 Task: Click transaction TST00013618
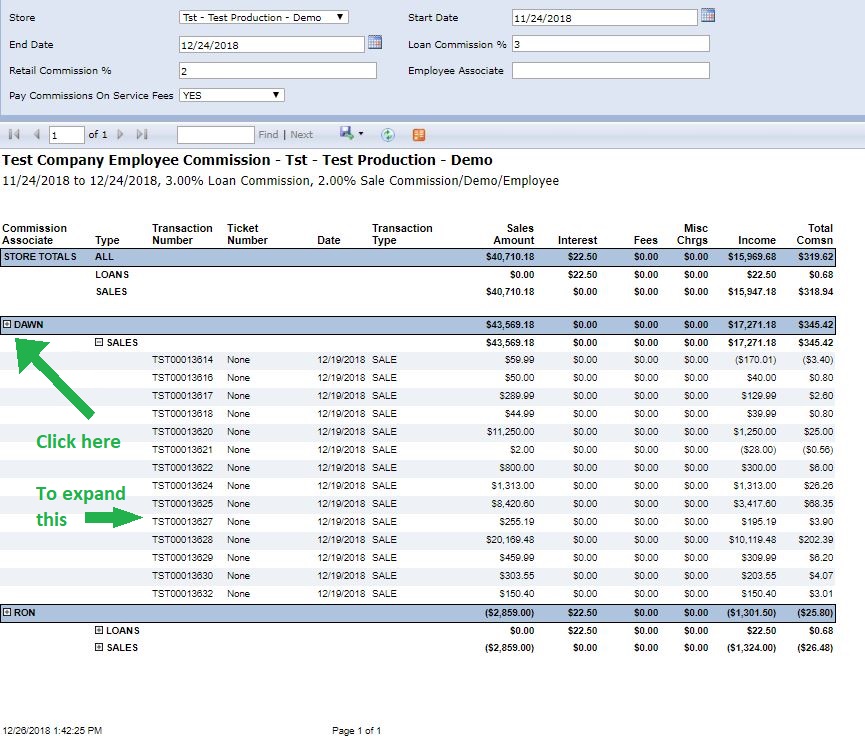tap(183, 414)
